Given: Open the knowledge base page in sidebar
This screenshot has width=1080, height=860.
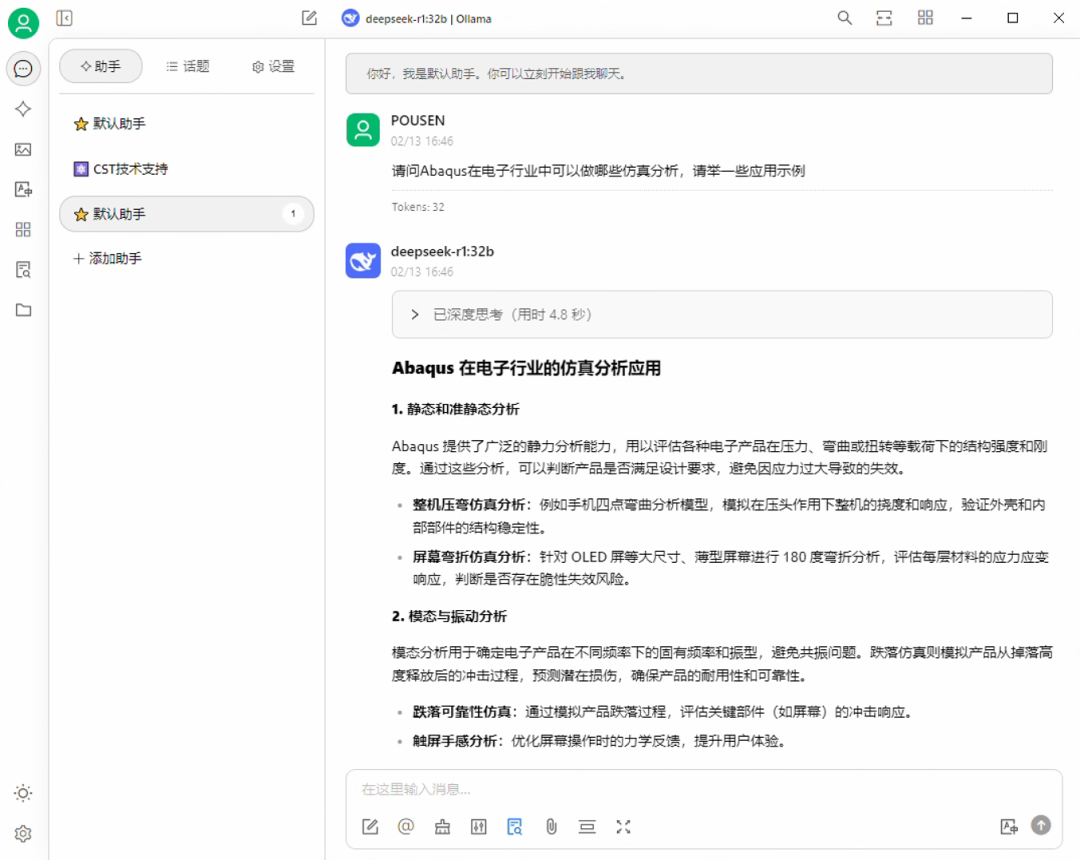Looking at the screenshot, I should coord(23,269).
